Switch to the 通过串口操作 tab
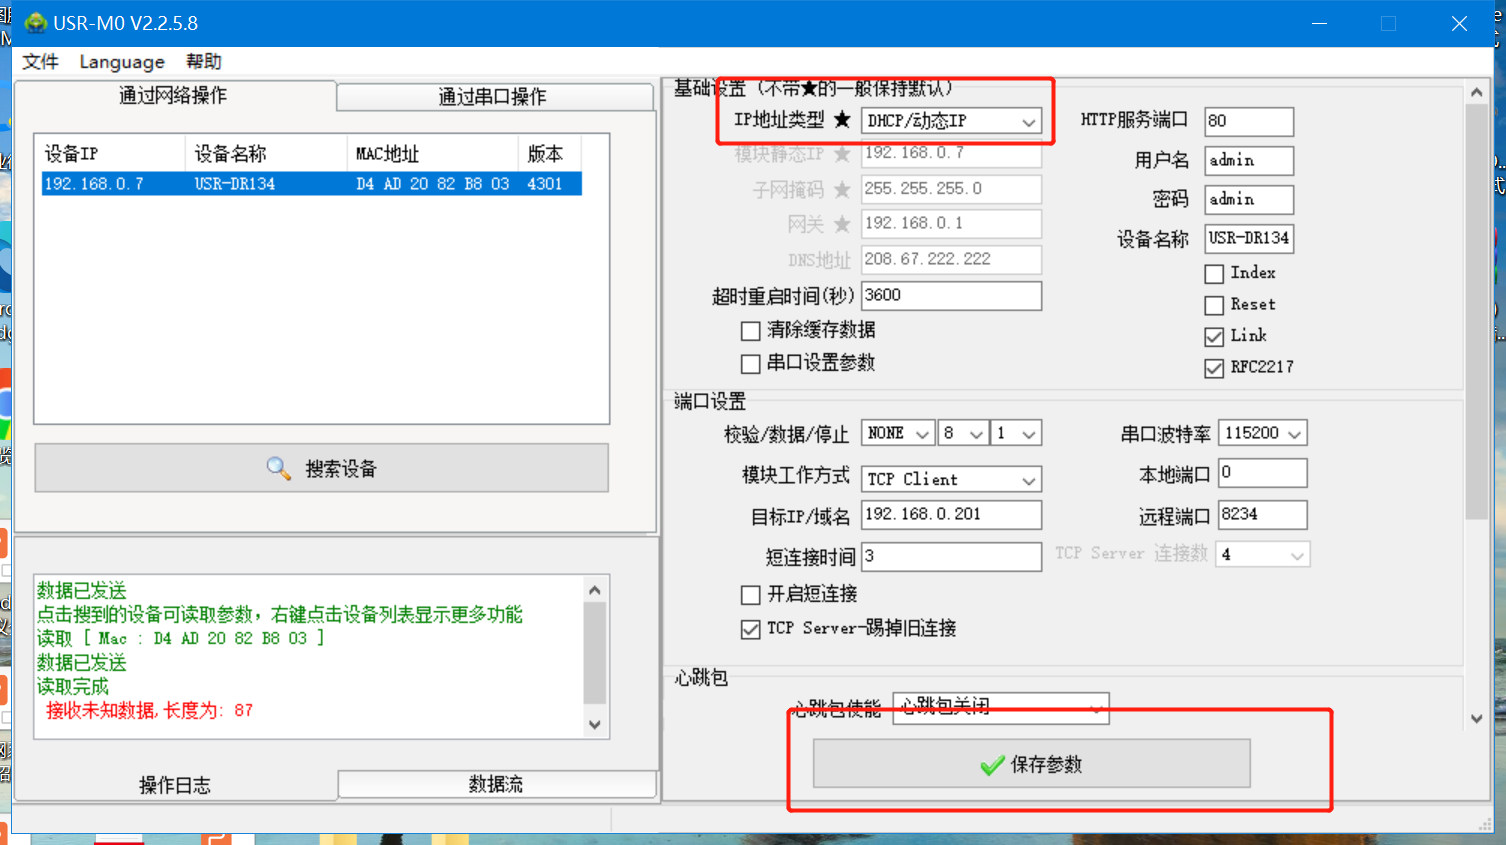This screenshot has width=1506, height=845. (494, 97)
